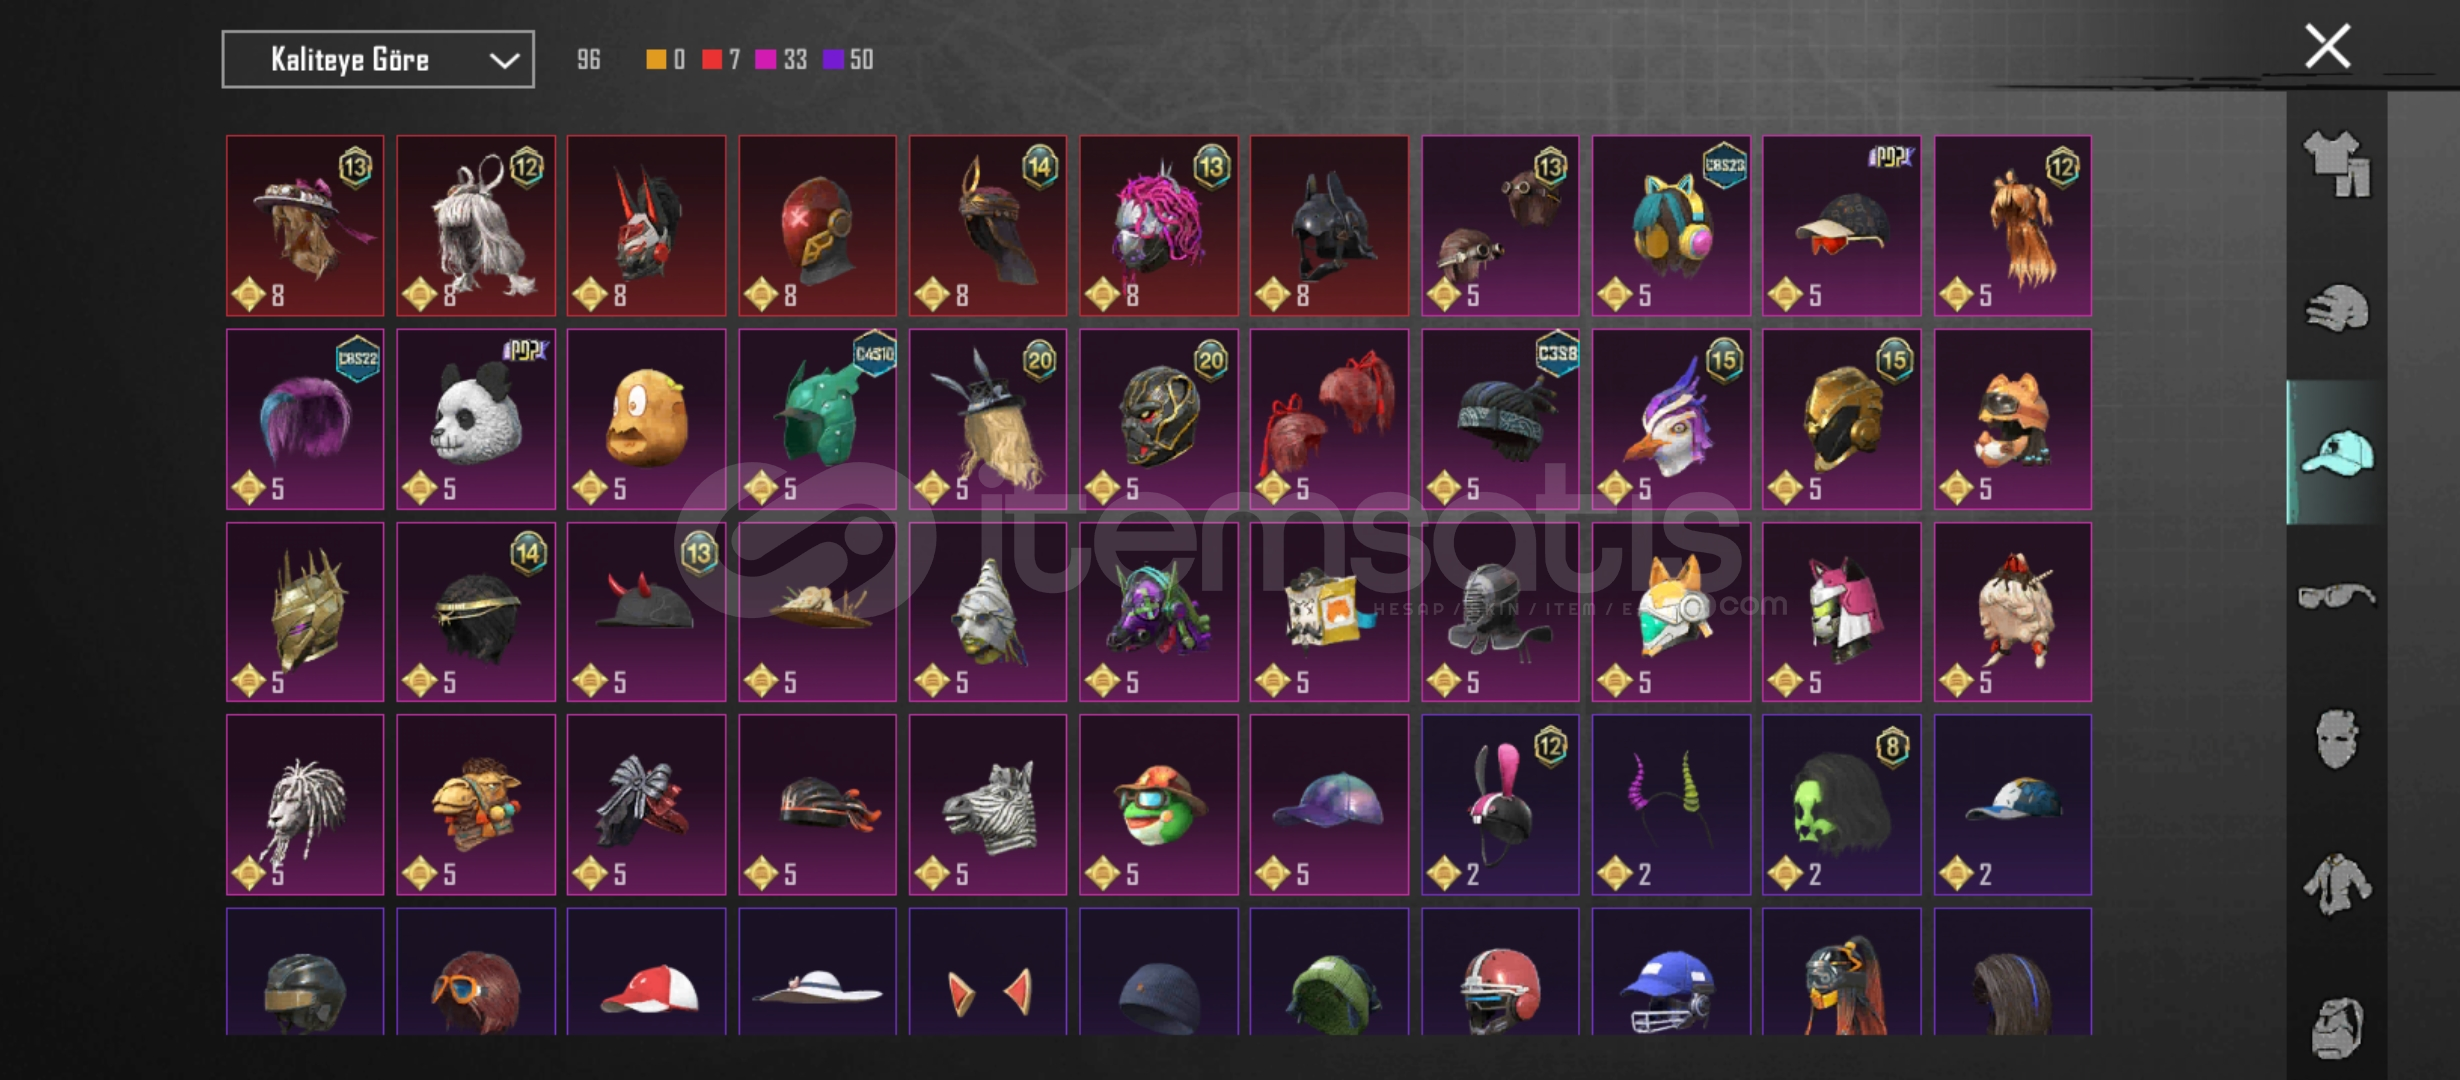Close the inventory with the X
The height and width of the screenshot is (1080, 2460).
pyautogui.click(x=2327, y=46)
